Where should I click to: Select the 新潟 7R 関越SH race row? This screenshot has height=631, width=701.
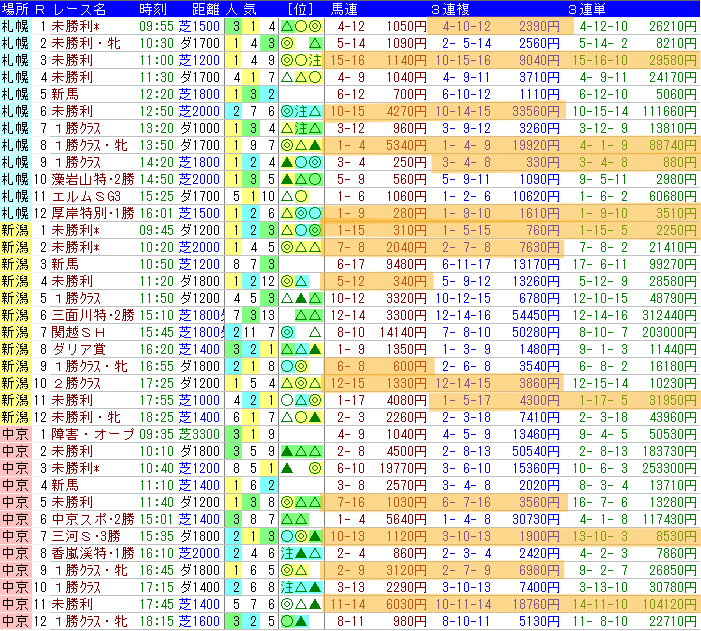[350, 332]
